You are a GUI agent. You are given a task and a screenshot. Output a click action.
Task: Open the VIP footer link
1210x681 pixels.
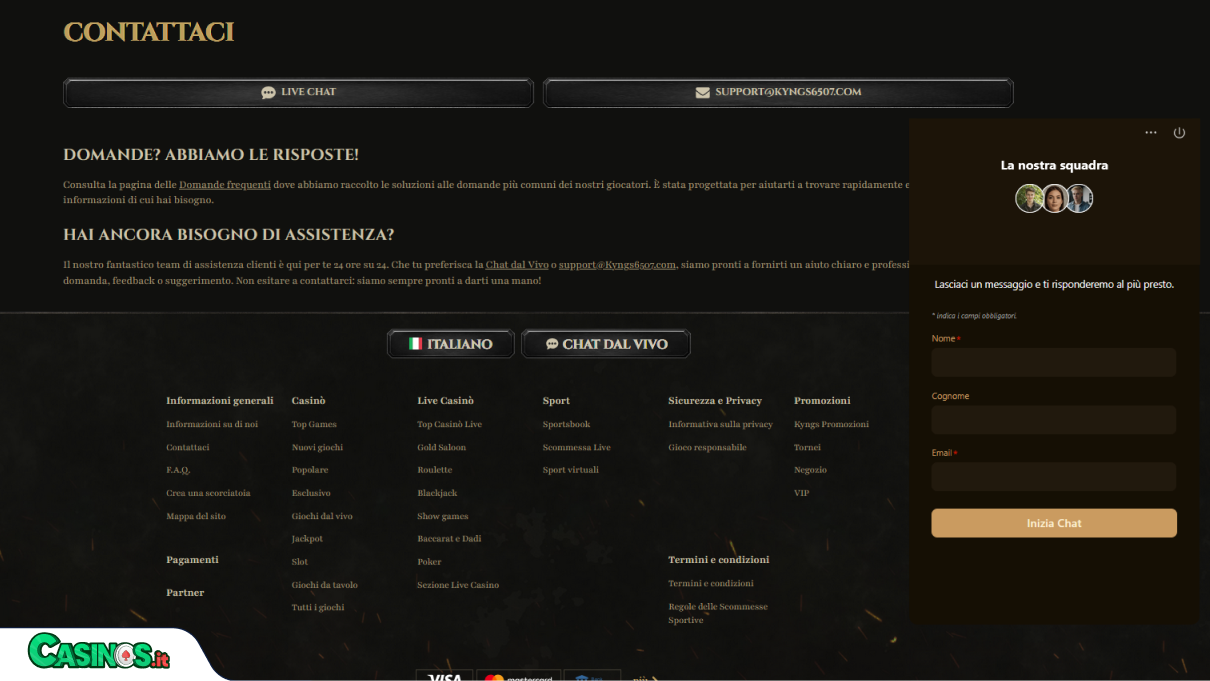802,493
